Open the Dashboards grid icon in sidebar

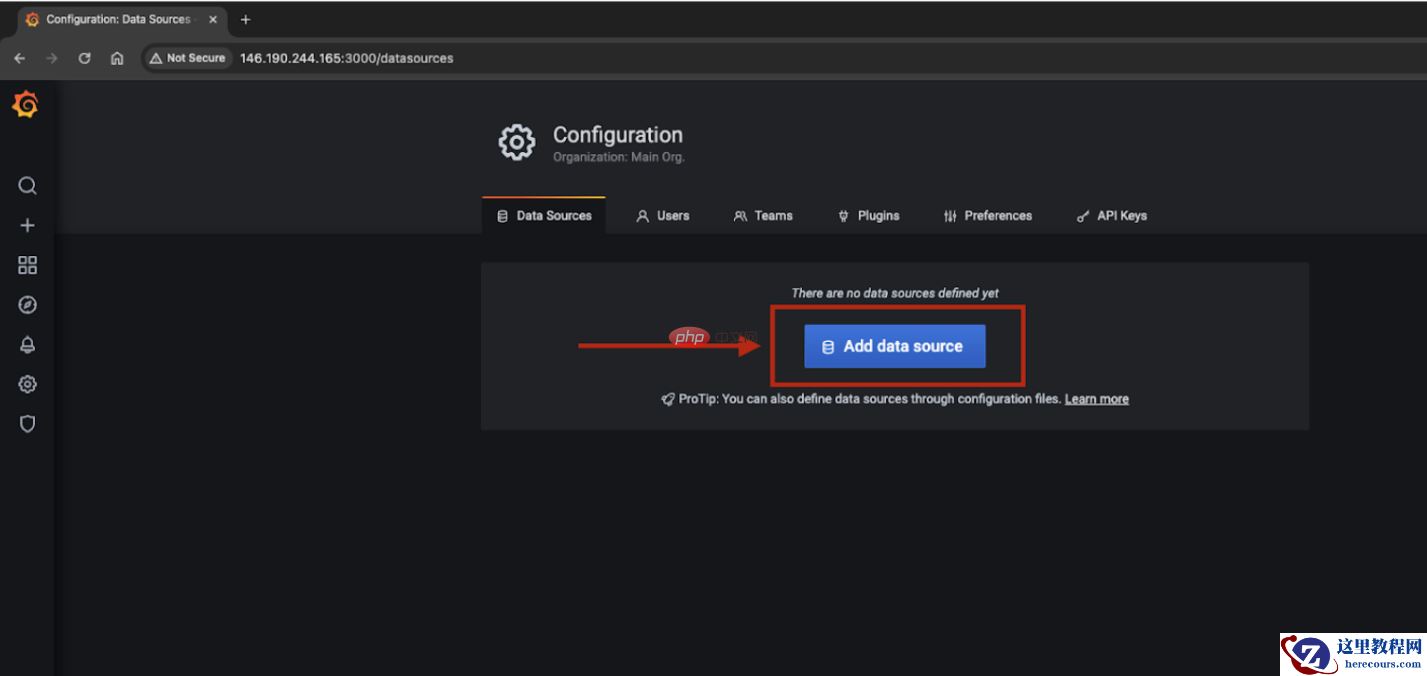pos(28,265)
